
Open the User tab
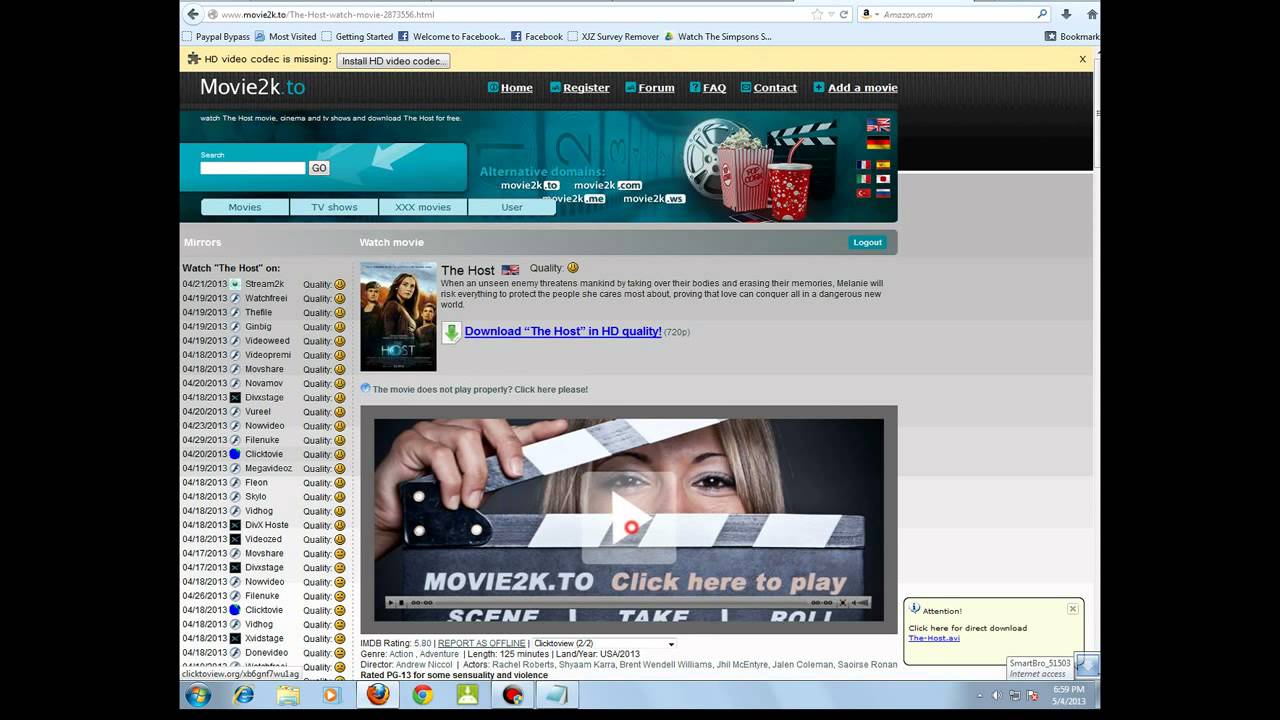pyautogui.click(x=512, y=207)
